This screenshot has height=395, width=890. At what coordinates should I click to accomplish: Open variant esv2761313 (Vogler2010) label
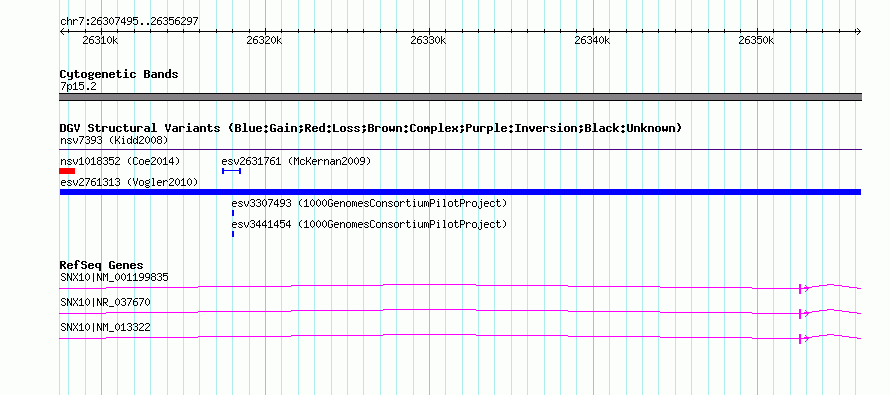pyautogui.click(x=129, y=182)
